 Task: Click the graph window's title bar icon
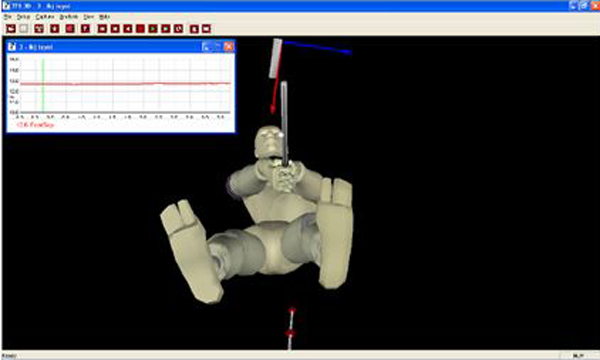(12, 47)
